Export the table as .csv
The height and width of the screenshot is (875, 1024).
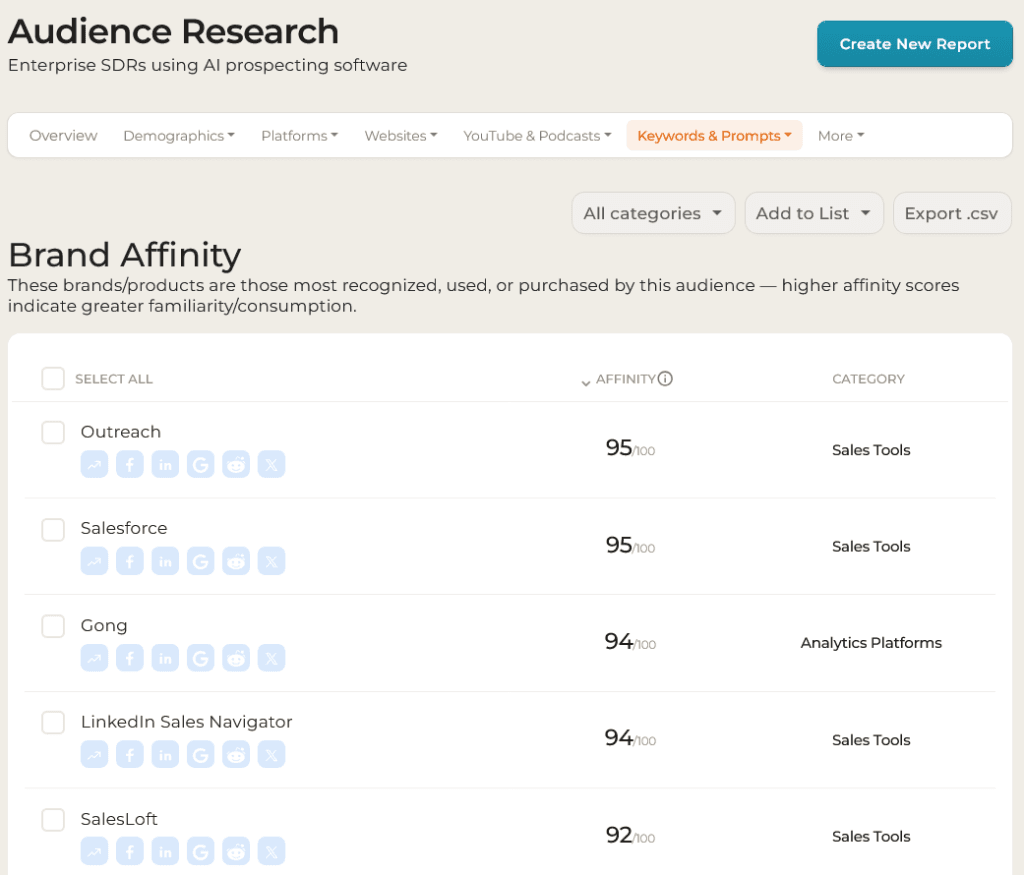pos(952,213)
